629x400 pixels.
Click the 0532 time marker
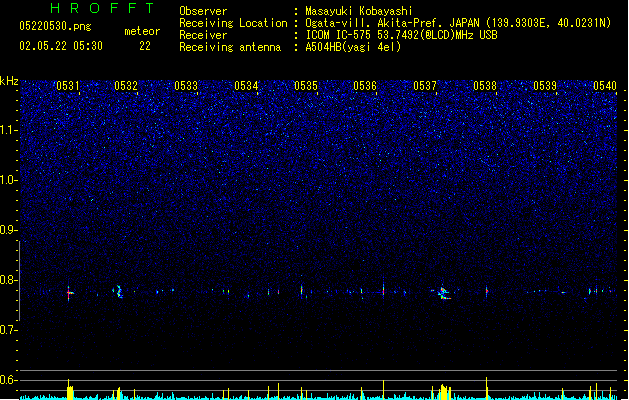pos(126,86)
